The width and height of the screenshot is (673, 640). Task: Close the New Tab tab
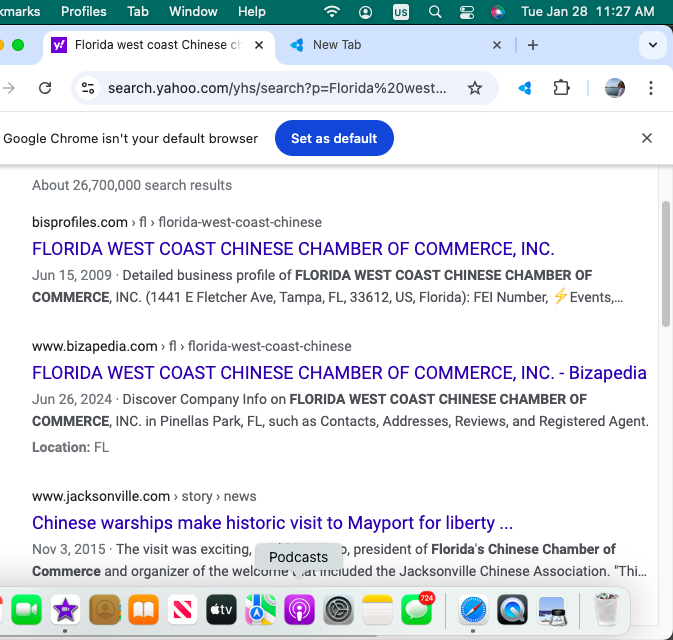[497, 45]
